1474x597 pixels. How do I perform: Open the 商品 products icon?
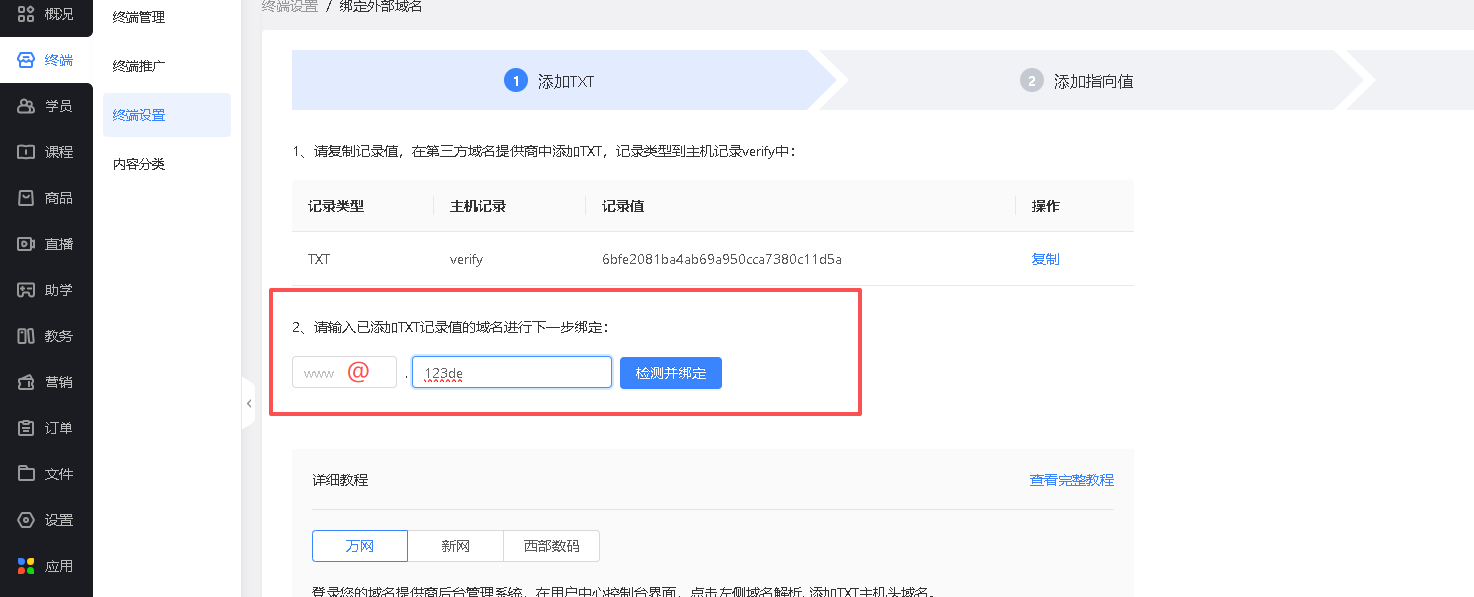[x=27, y=198]
